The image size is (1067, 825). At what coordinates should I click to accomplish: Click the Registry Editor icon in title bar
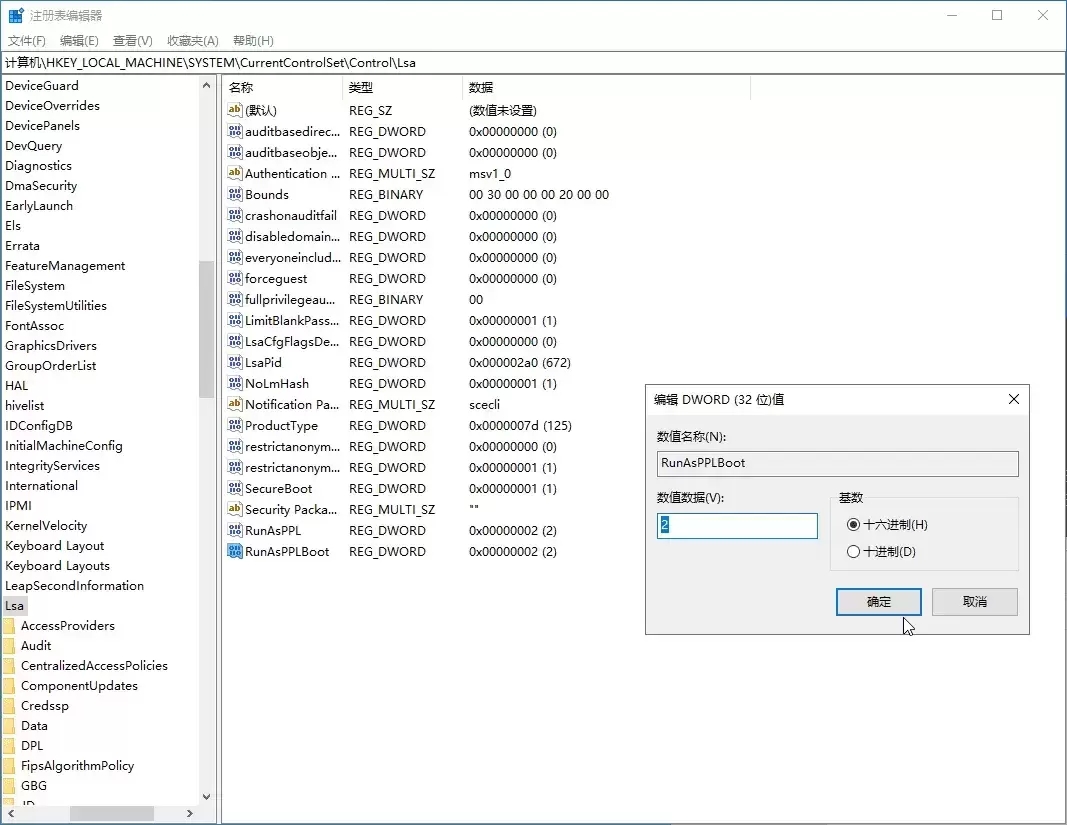pos(15,15)
